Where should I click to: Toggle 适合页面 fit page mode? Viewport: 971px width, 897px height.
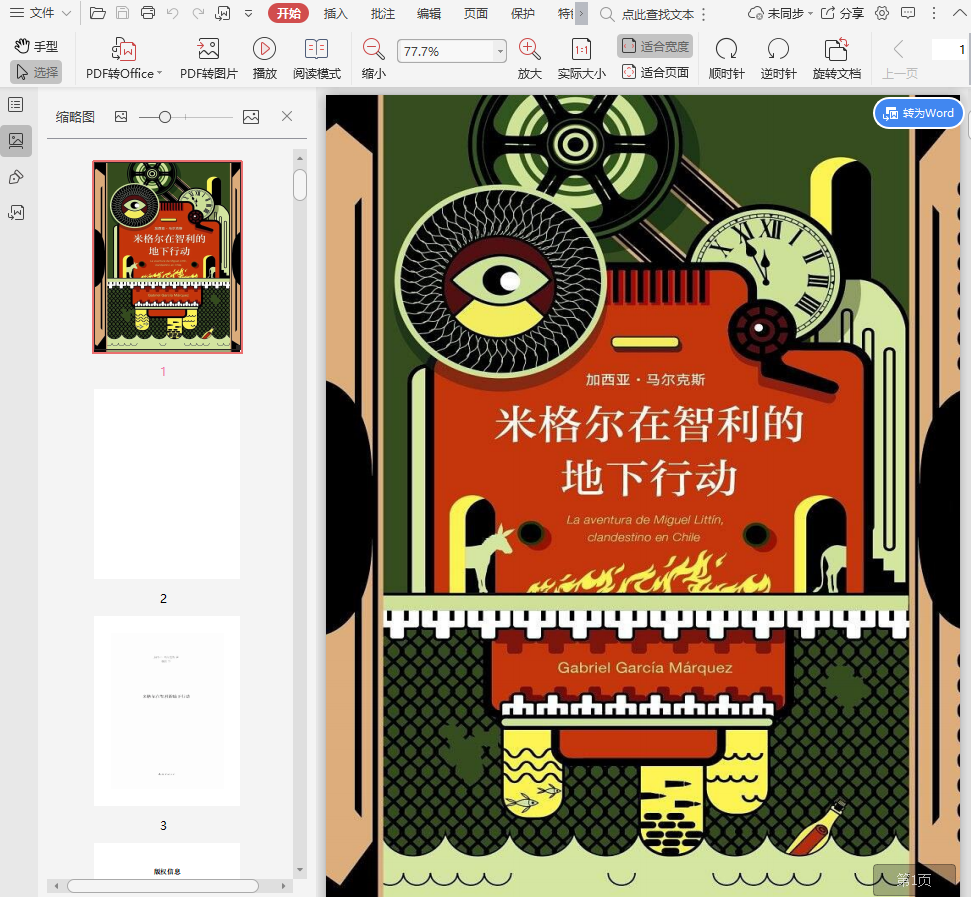point(655,72)
